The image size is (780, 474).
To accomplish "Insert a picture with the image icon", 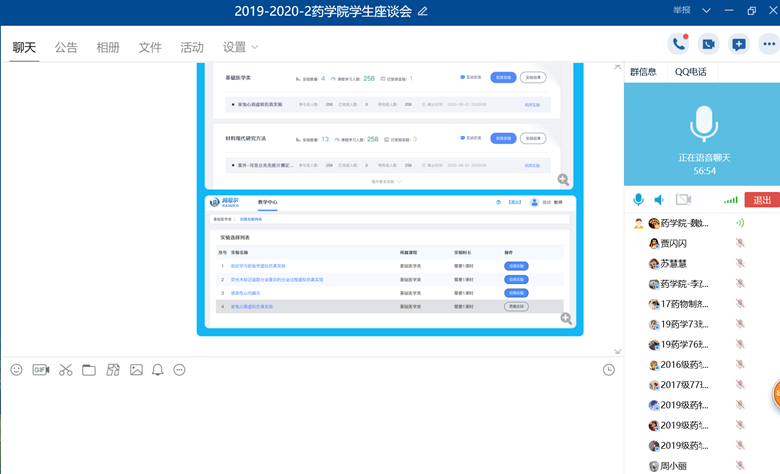I will [x=136, y=370].
